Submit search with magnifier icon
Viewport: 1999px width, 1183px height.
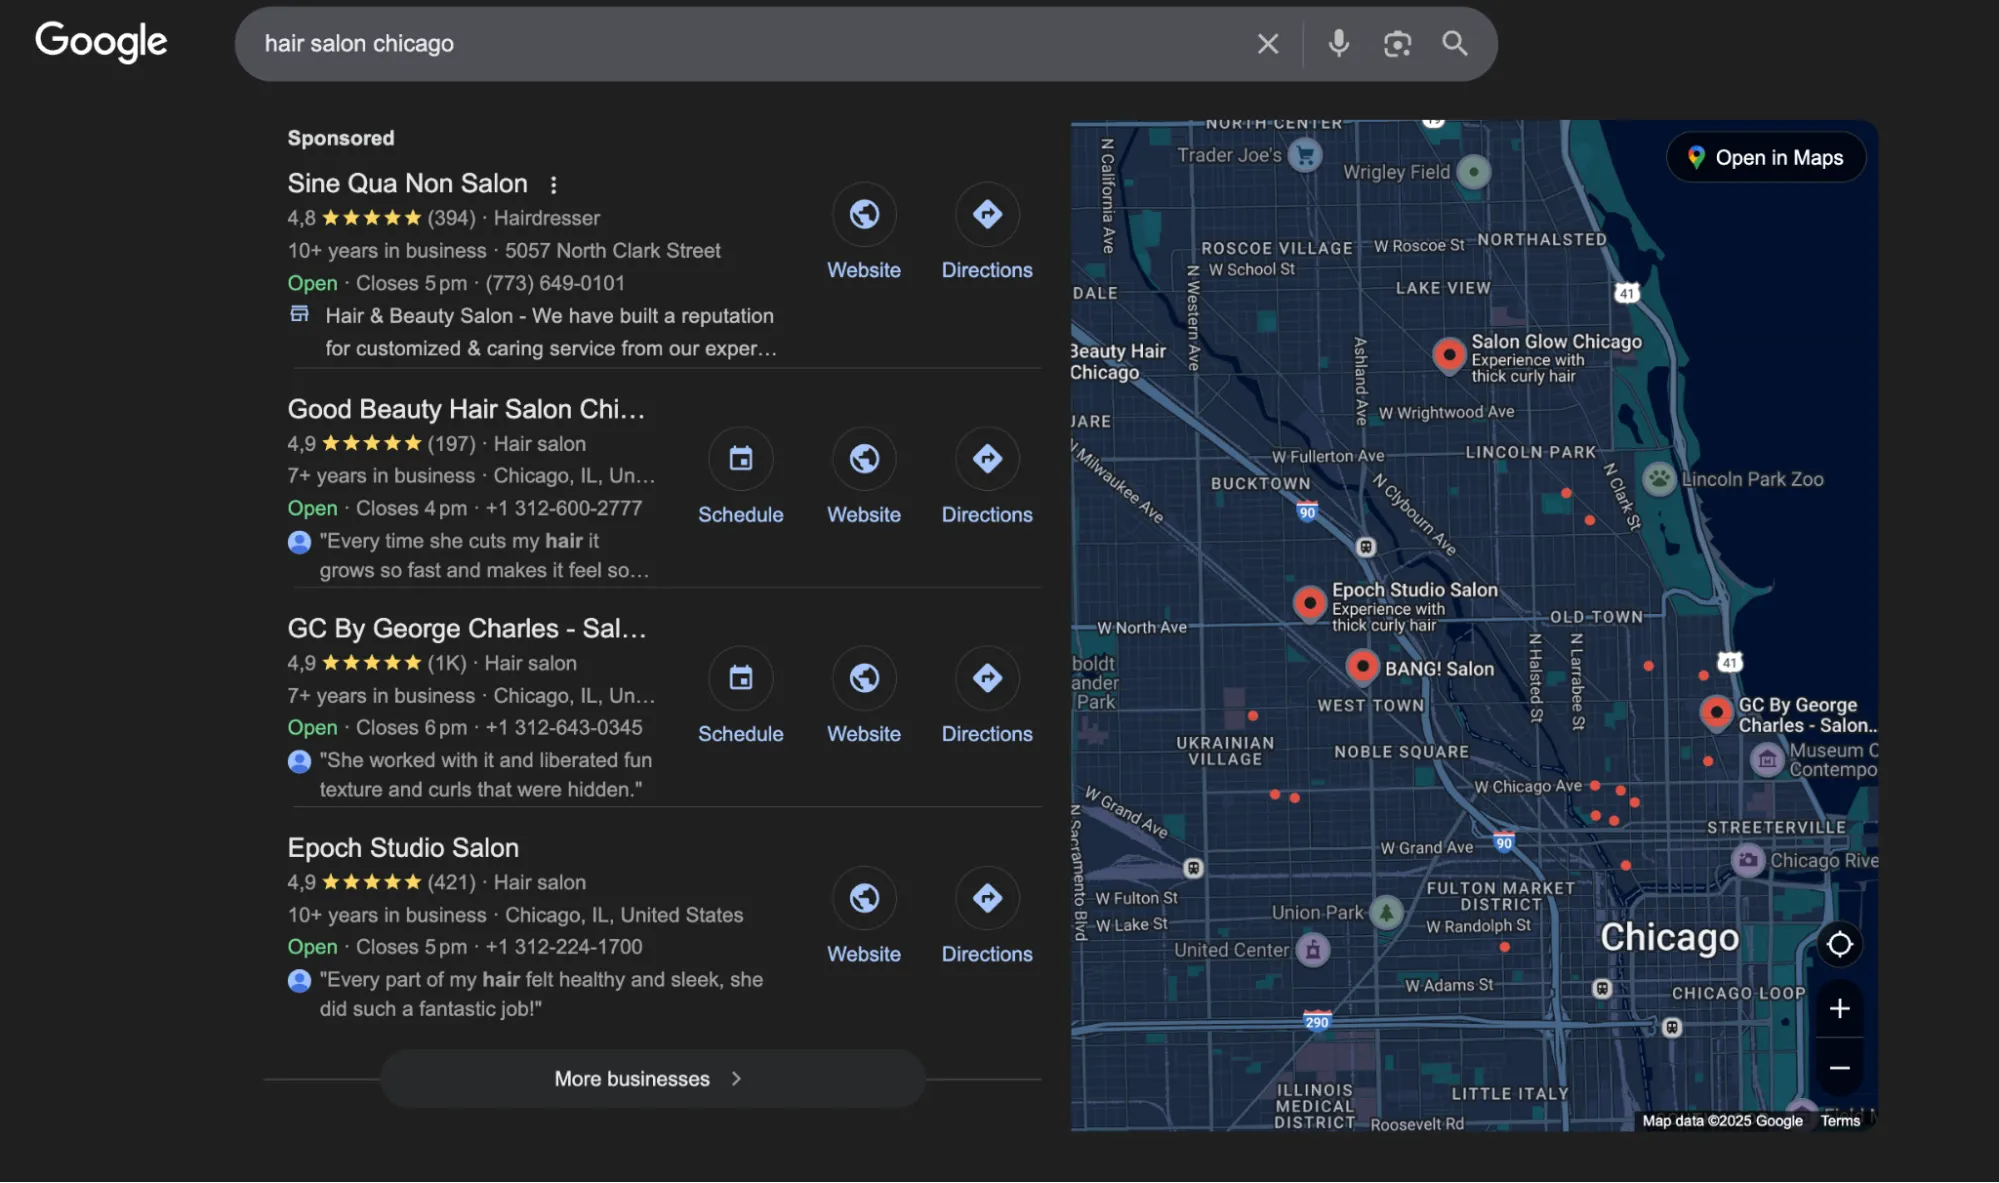coord(1454,43)
